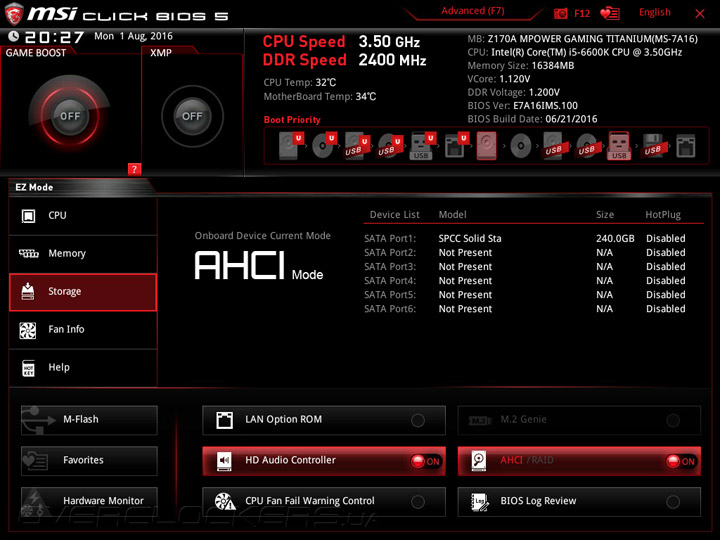Click the Mon 1 Aug, 2016 date

[x=134, y=36]
